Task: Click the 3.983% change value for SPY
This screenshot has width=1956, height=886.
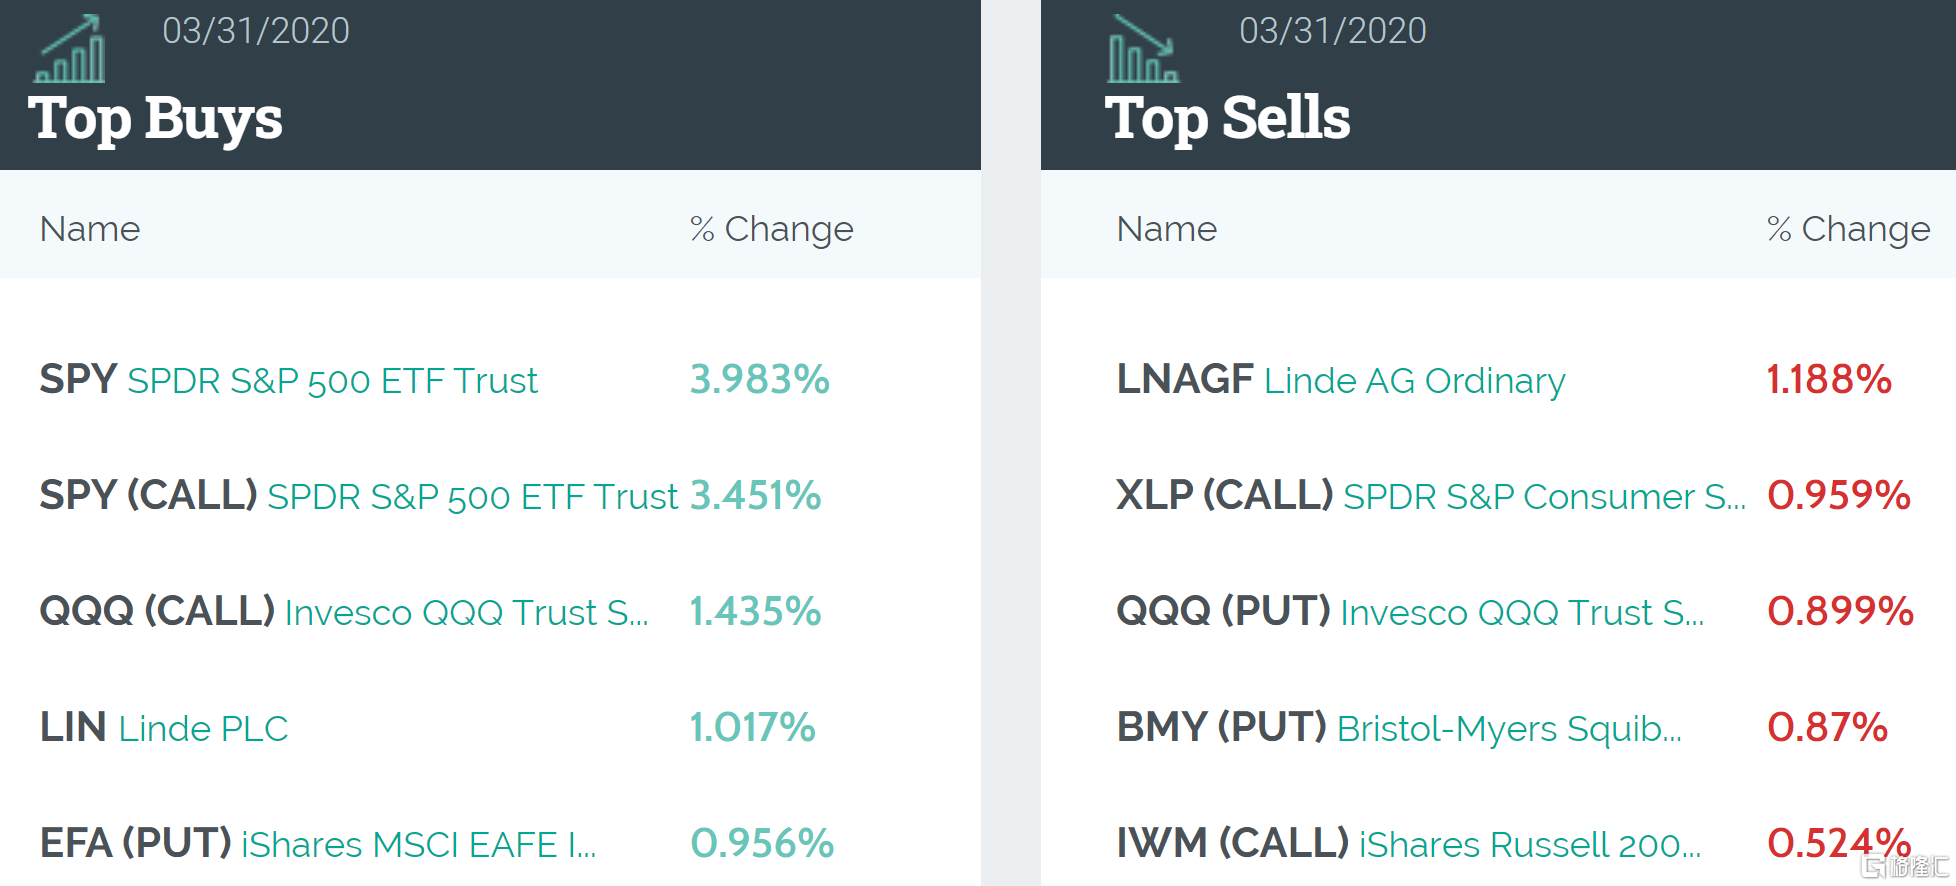Action: tap(759, 380)
